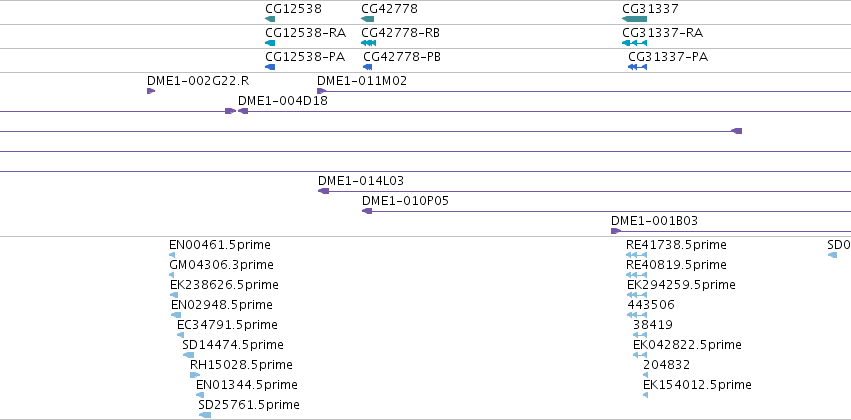Click the RH15028.5prime EST glyph
This screenshot has width=851, height=420.
pyautogui.click(x=195, y=375)
